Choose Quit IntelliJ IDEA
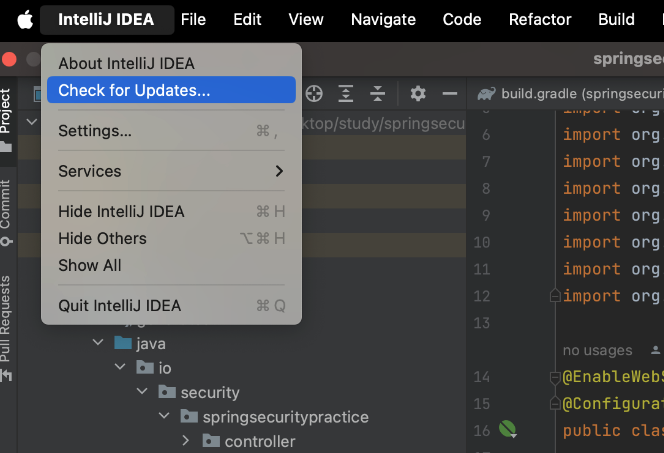The width and height of the screenshot is (664, 453). pos(171,306)
